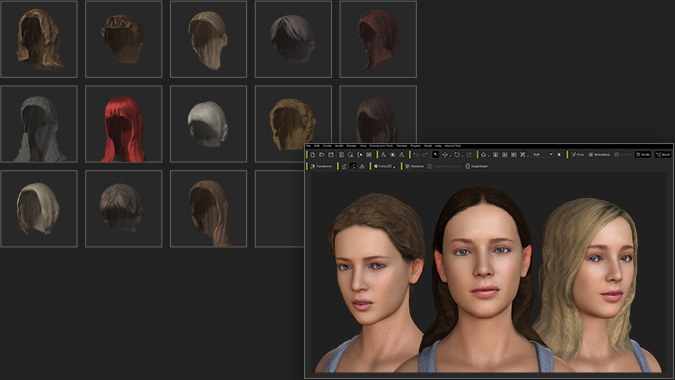This screenshot has width=675, height=380.
Task: Choose the Move object tool
Action: coord(445,154)
